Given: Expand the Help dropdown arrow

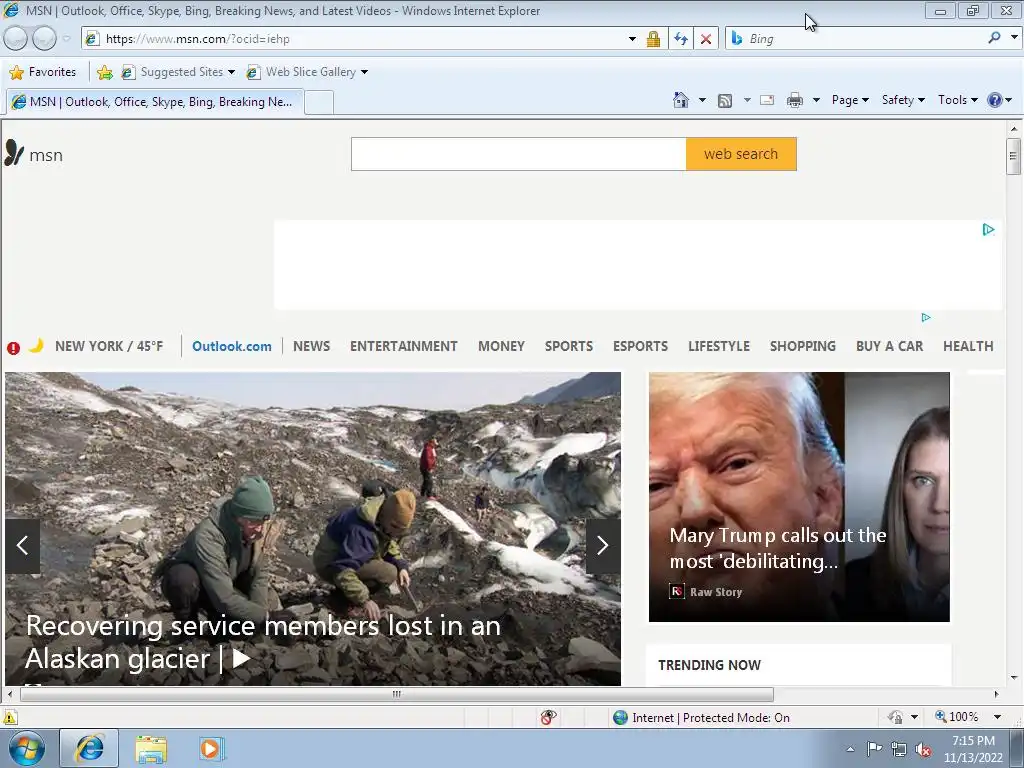Looking at the screenshot, I should 1009,100.
